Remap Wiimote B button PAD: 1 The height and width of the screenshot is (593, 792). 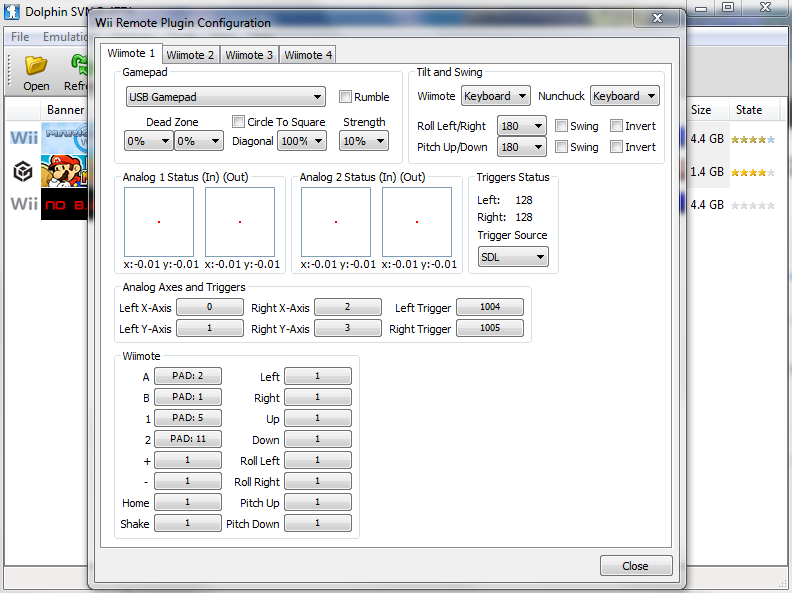(x=187, y=397)
